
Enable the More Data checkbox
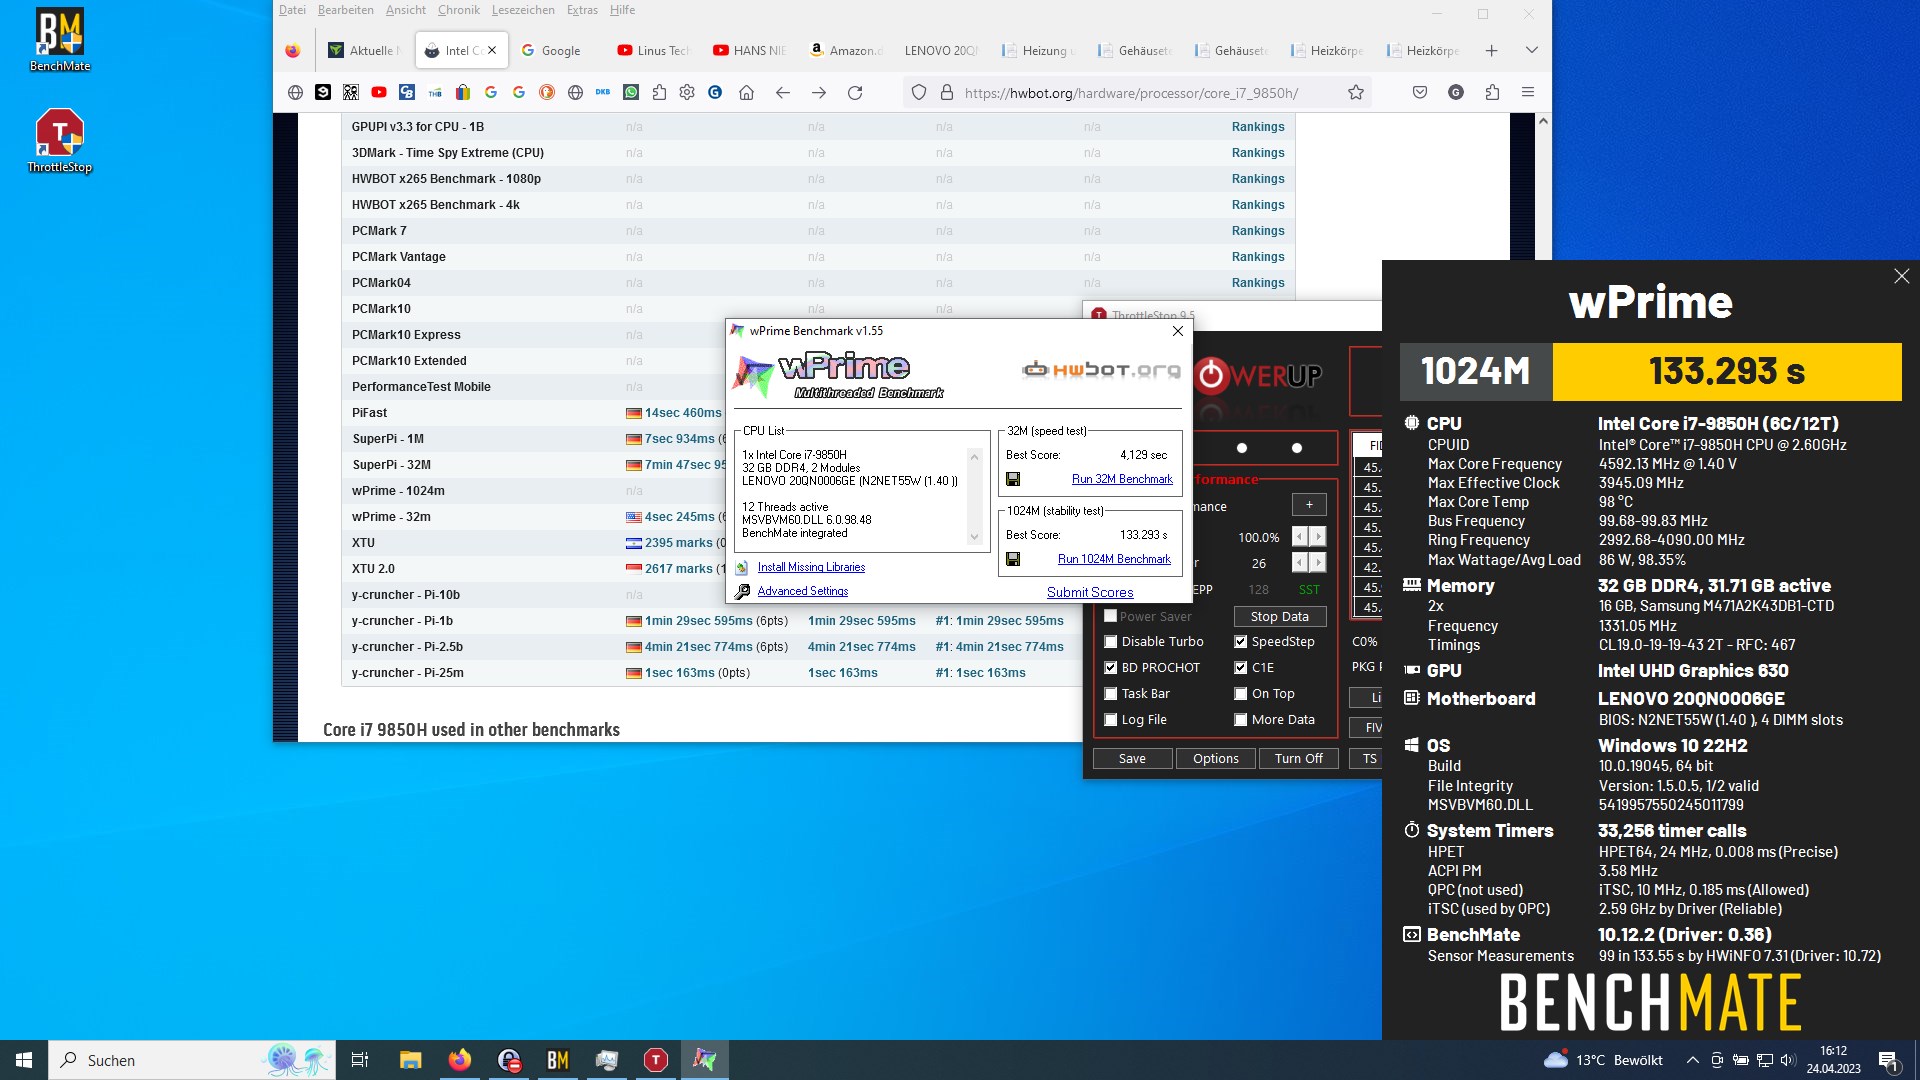pyautogui.click(x=1240, y=720)
